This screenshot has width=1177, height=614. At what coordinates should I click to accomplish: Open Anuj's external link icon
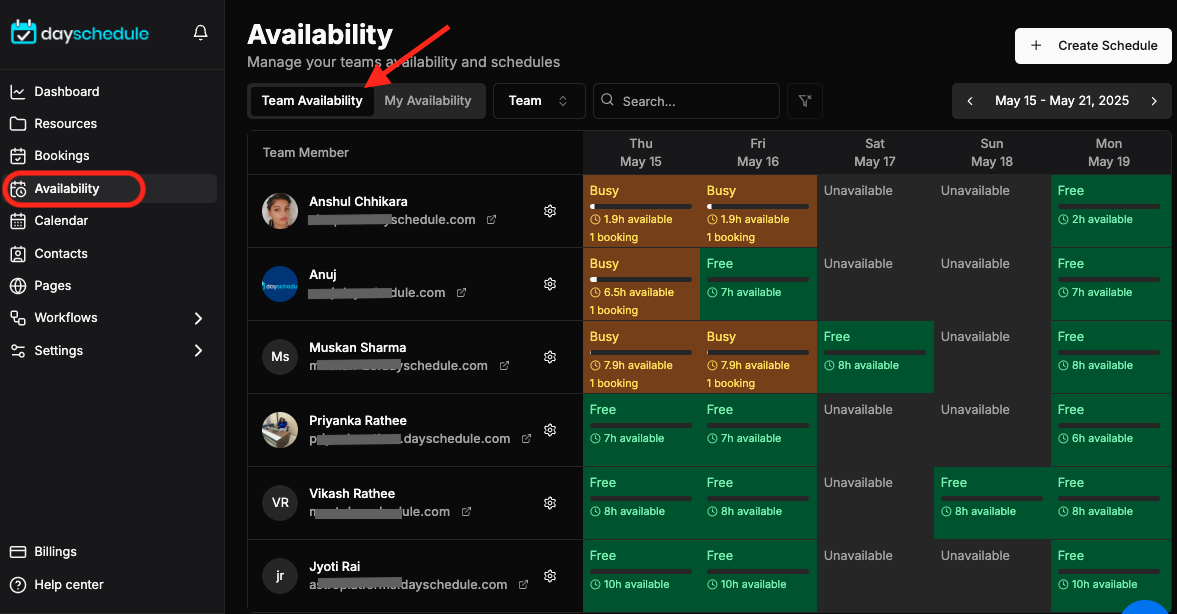point(461,293)
